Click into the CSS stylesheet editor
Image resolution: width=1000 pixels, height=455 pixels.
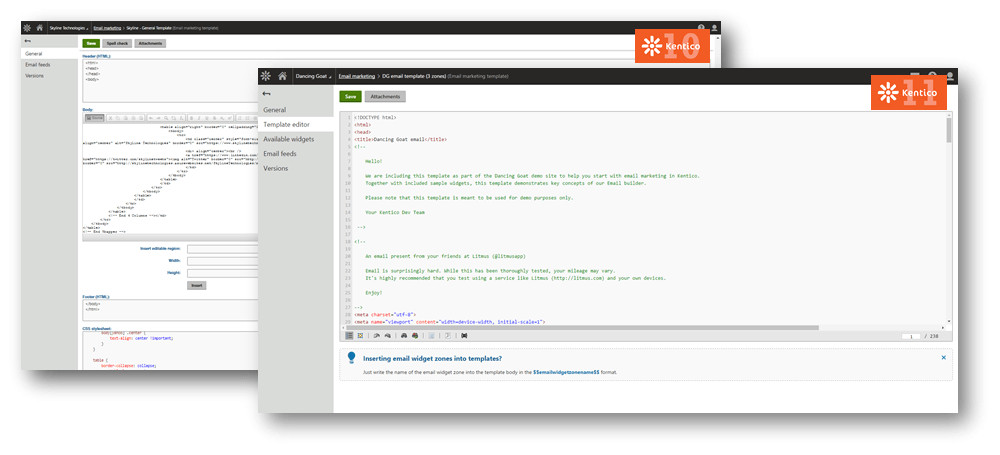pyautogui.click(x=170, y=350)
